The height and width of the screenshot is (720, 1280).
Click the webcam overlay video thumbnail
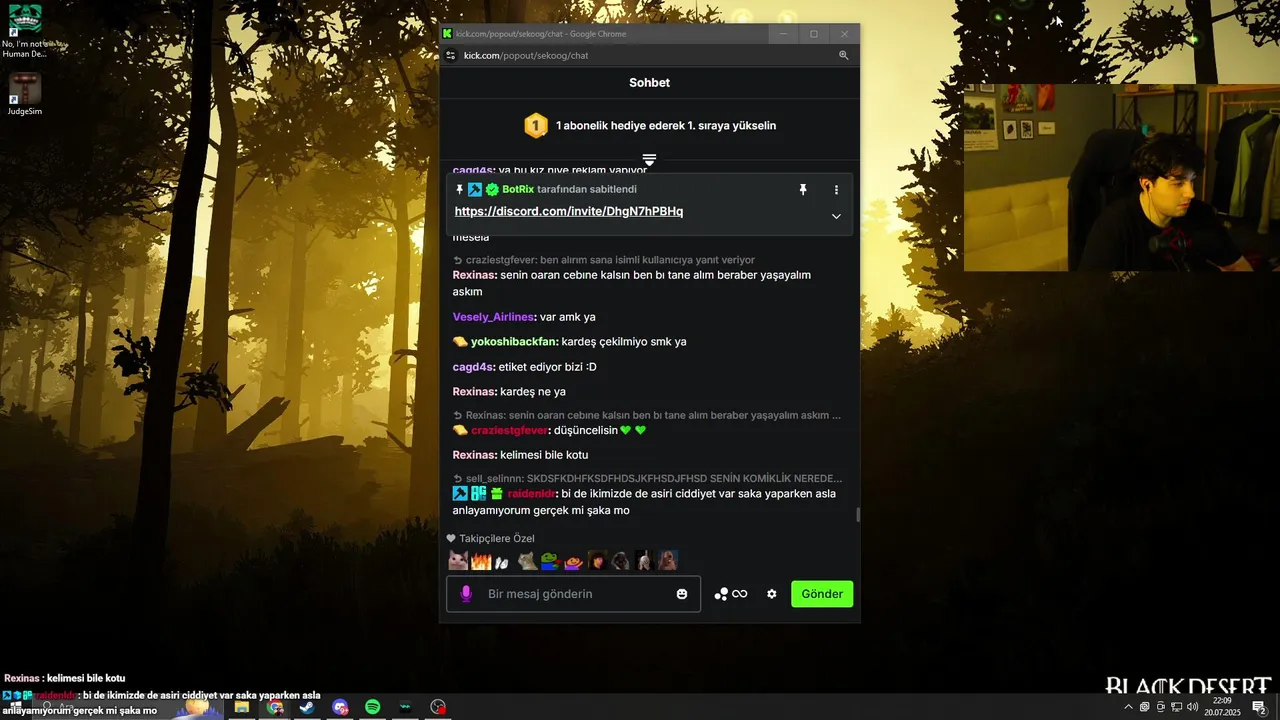(x=1121, y=177)
